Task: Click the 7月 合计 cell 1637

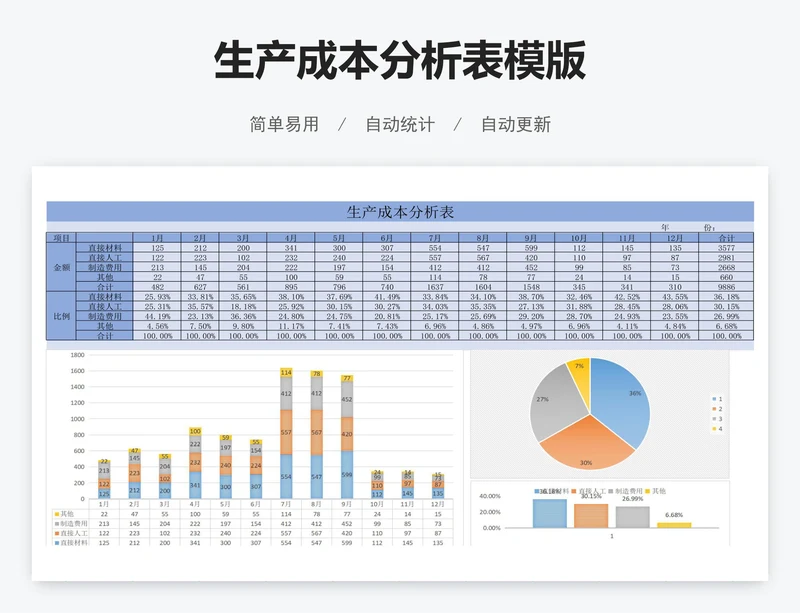Action: click(435, 287)
